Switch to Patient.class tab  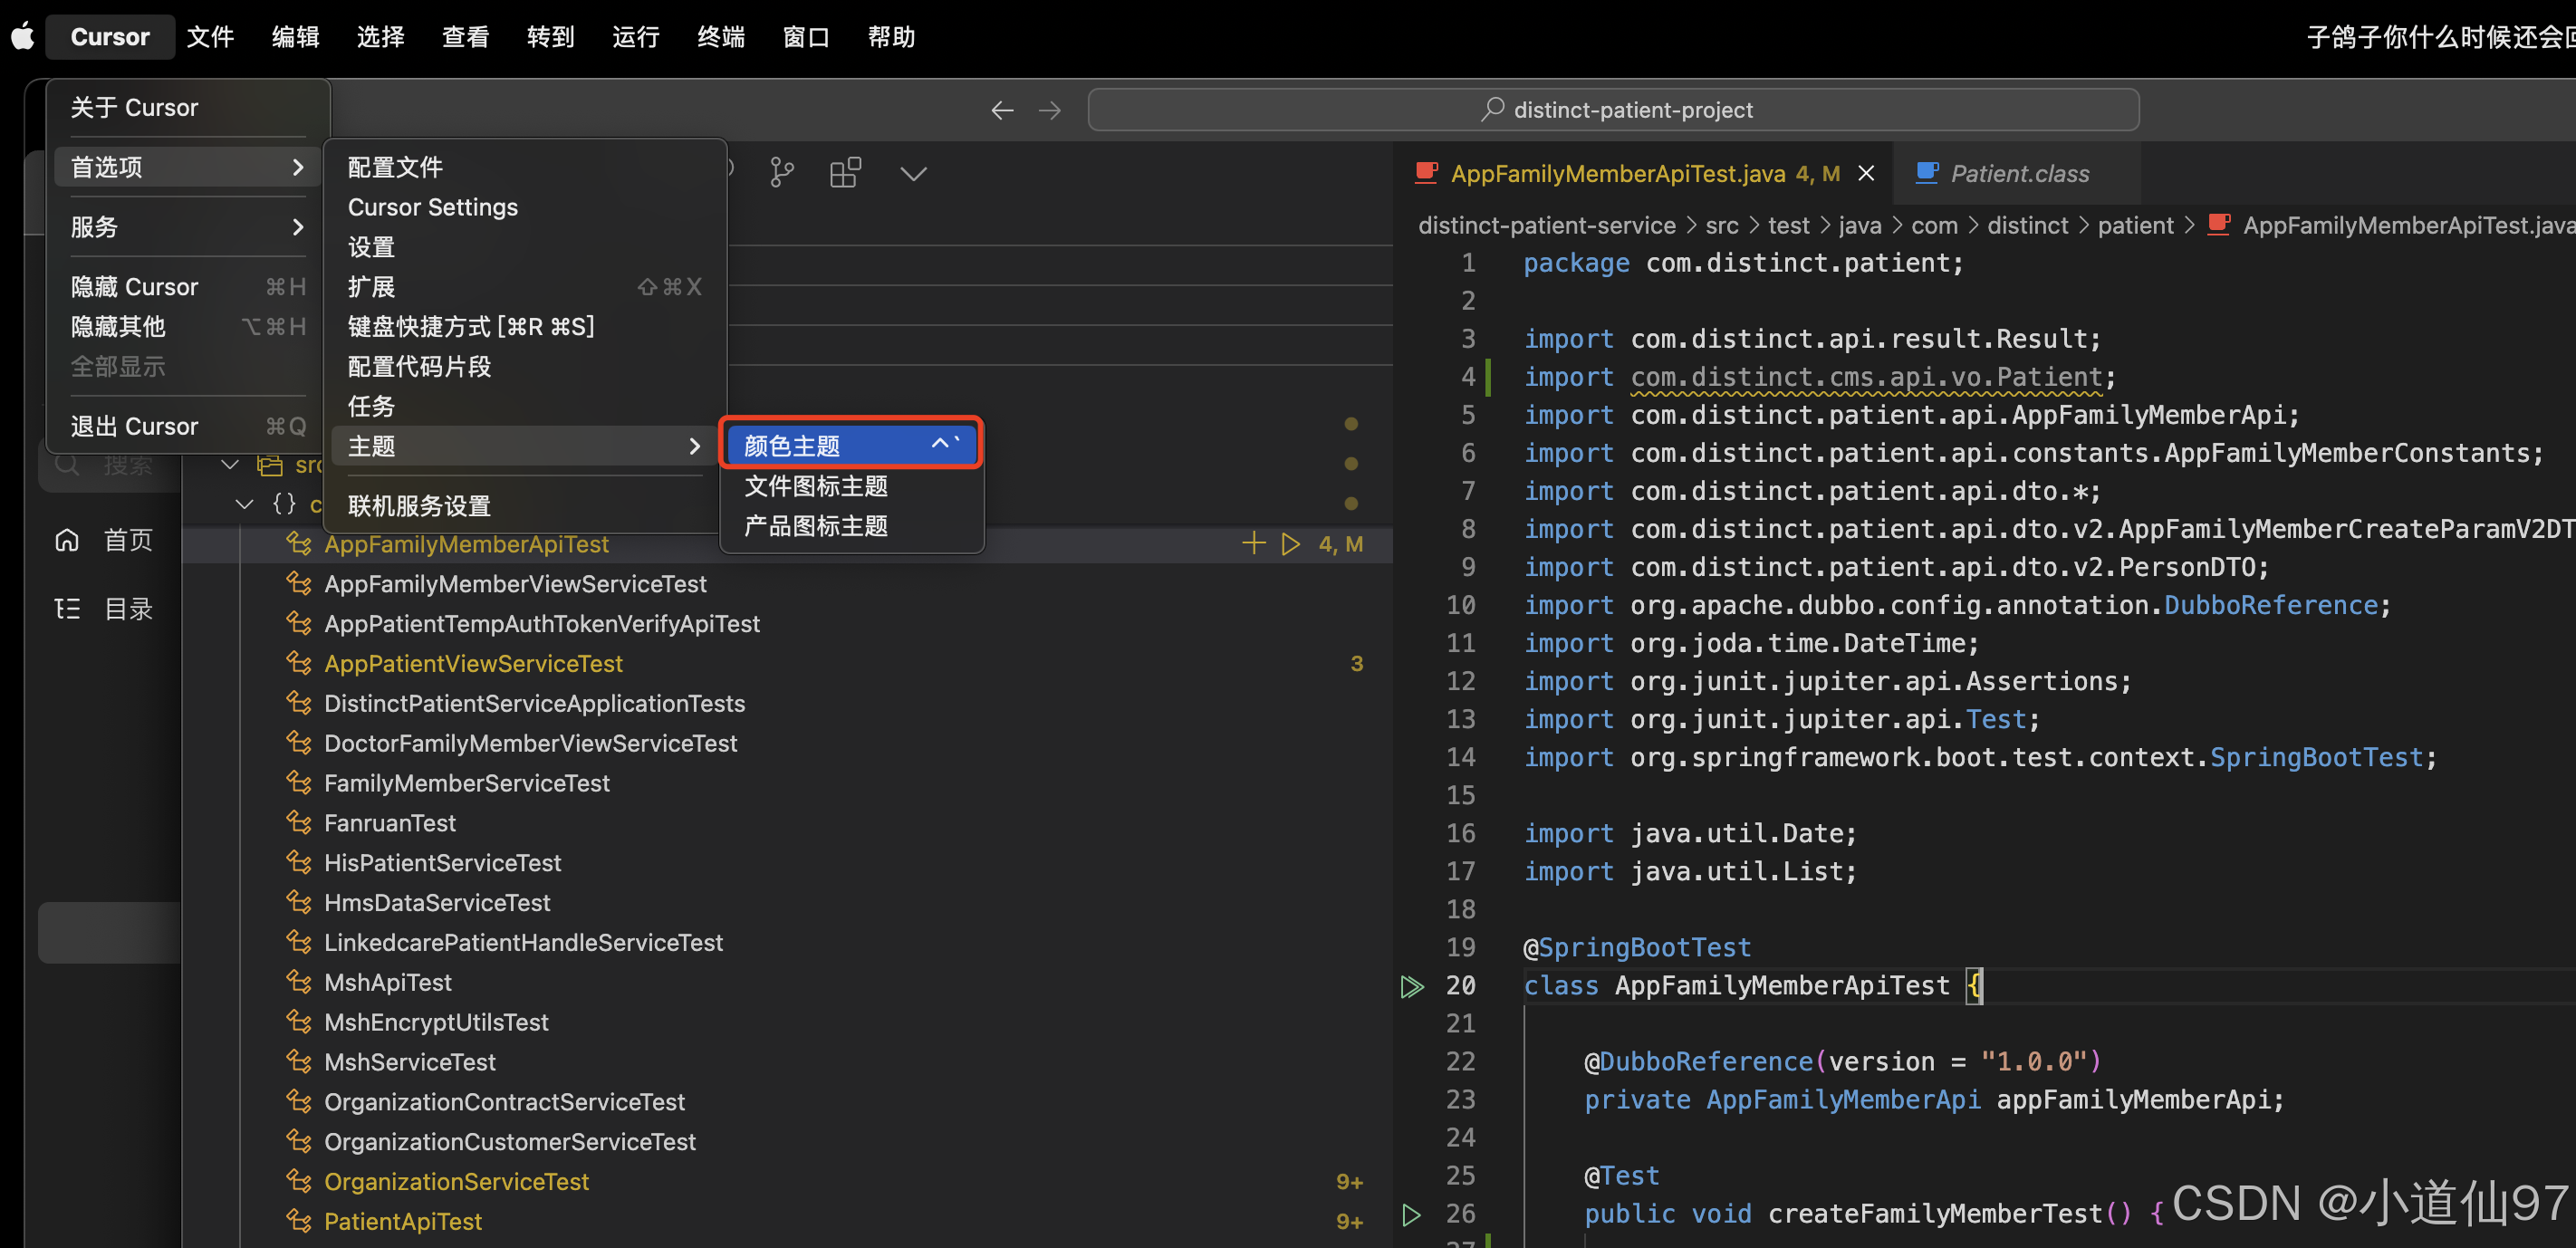[x=2018, y=173]
